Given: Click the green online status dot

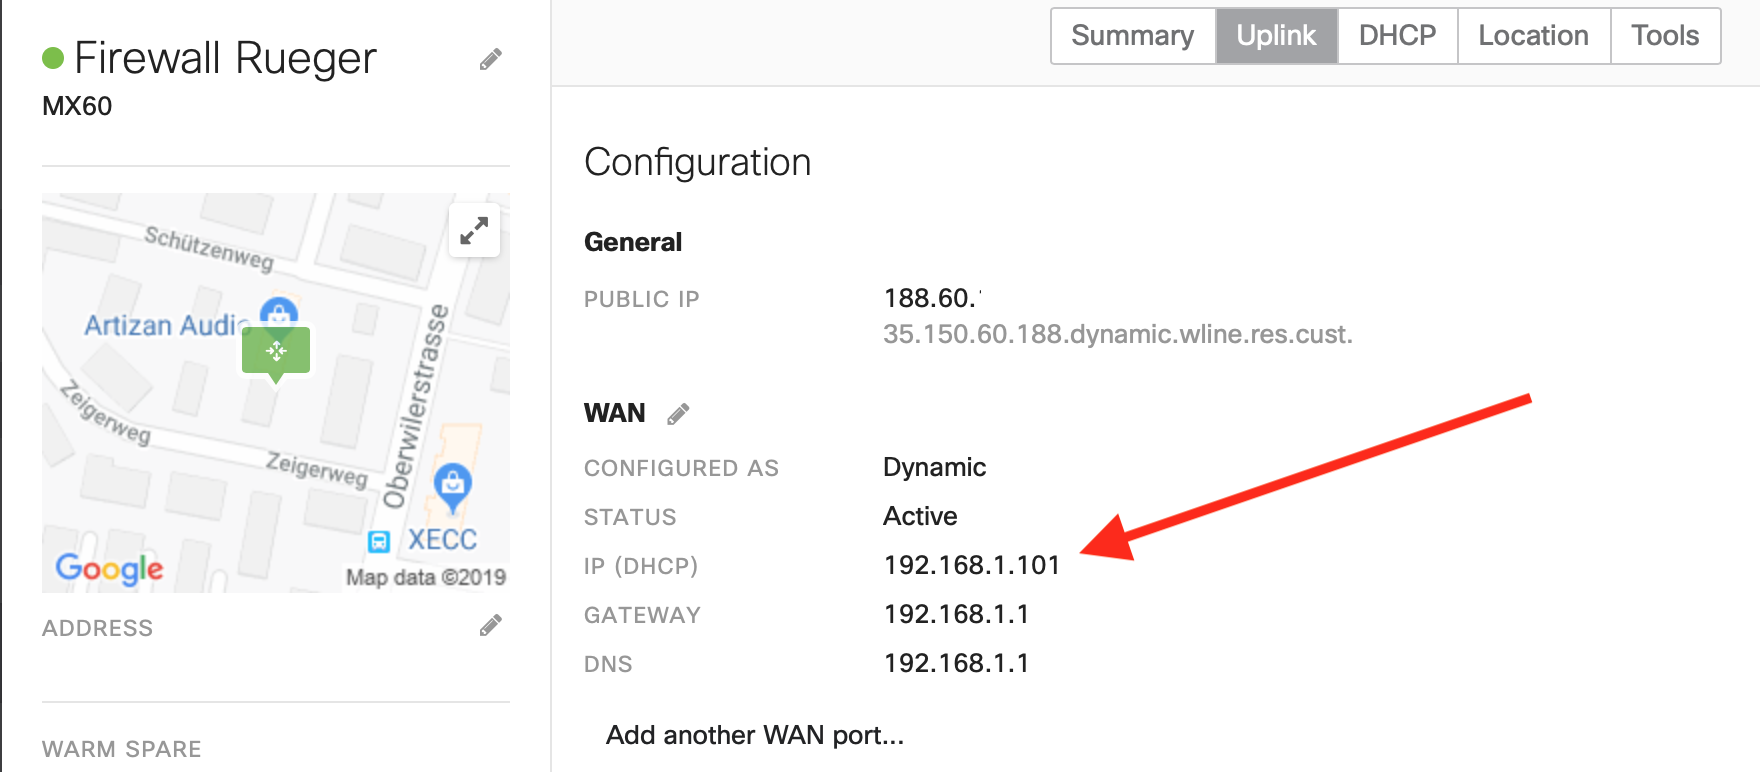Looking at the screenshot, I should pos(53,59).
